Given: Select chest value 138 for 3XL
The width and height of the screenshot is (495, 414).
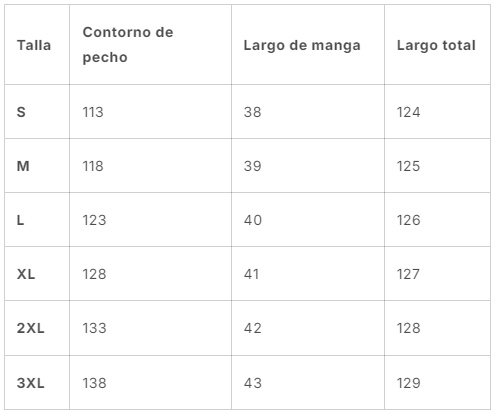Looking at the screenshot, I should (x=94, y=383).
